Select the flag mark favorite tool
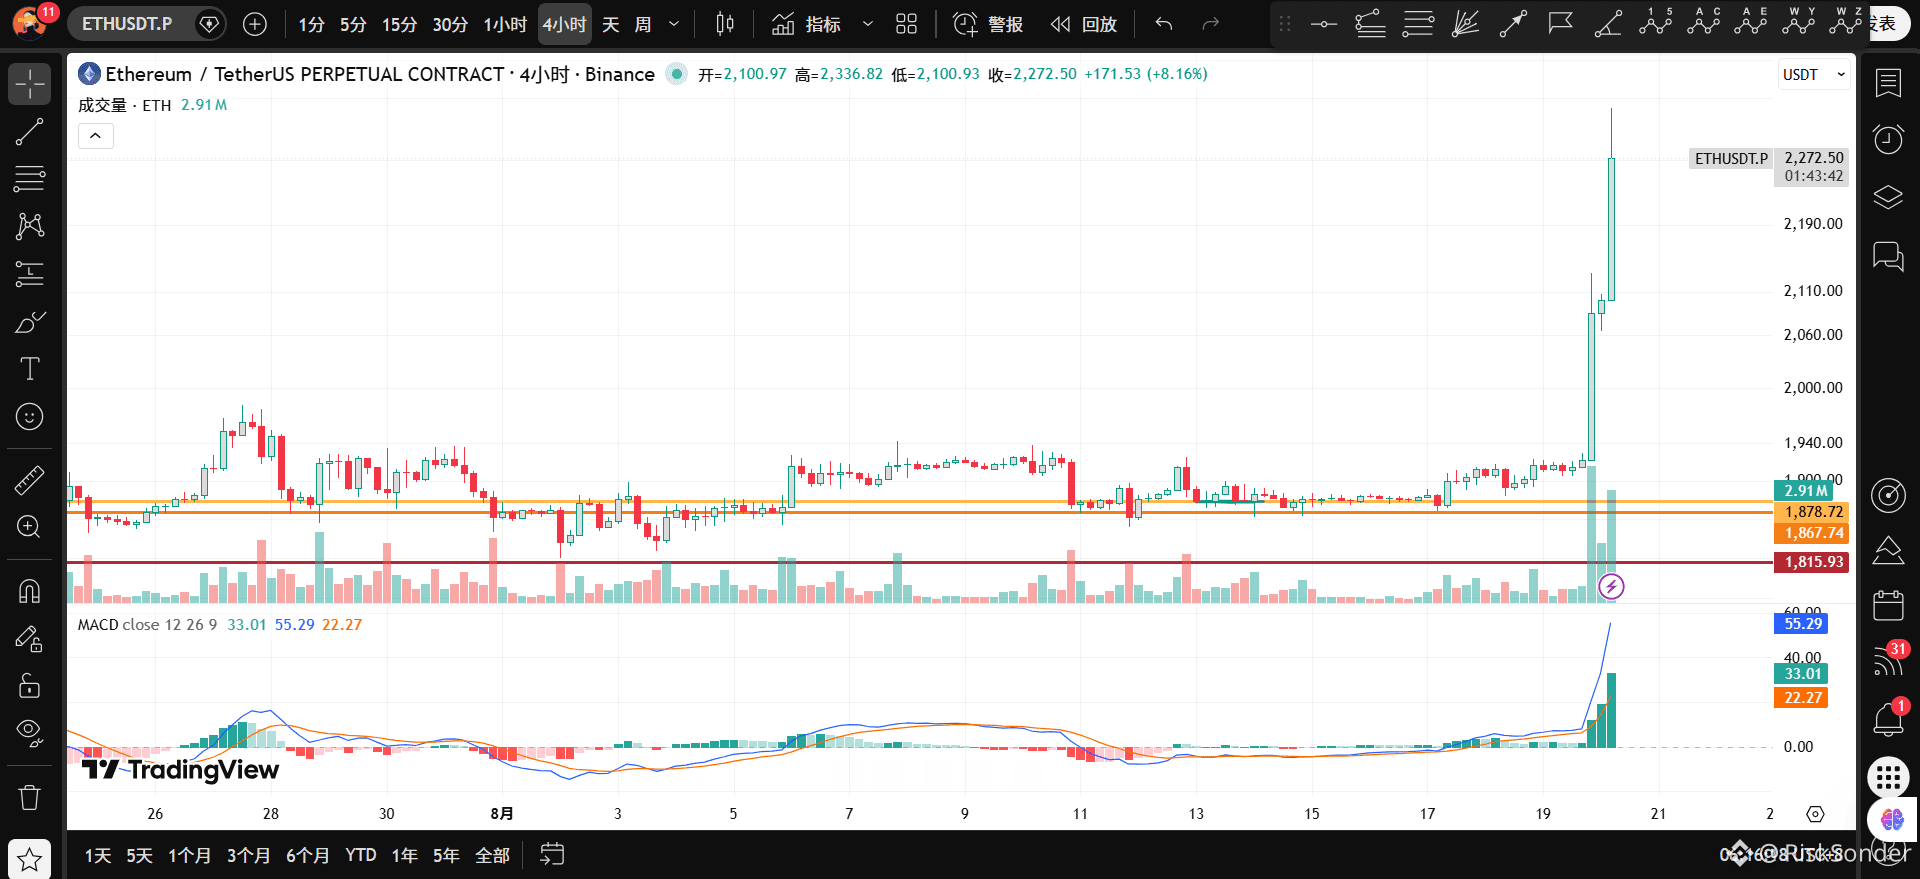Image resolution: width=1920 pixels, height=879 pixels. 1561,24
